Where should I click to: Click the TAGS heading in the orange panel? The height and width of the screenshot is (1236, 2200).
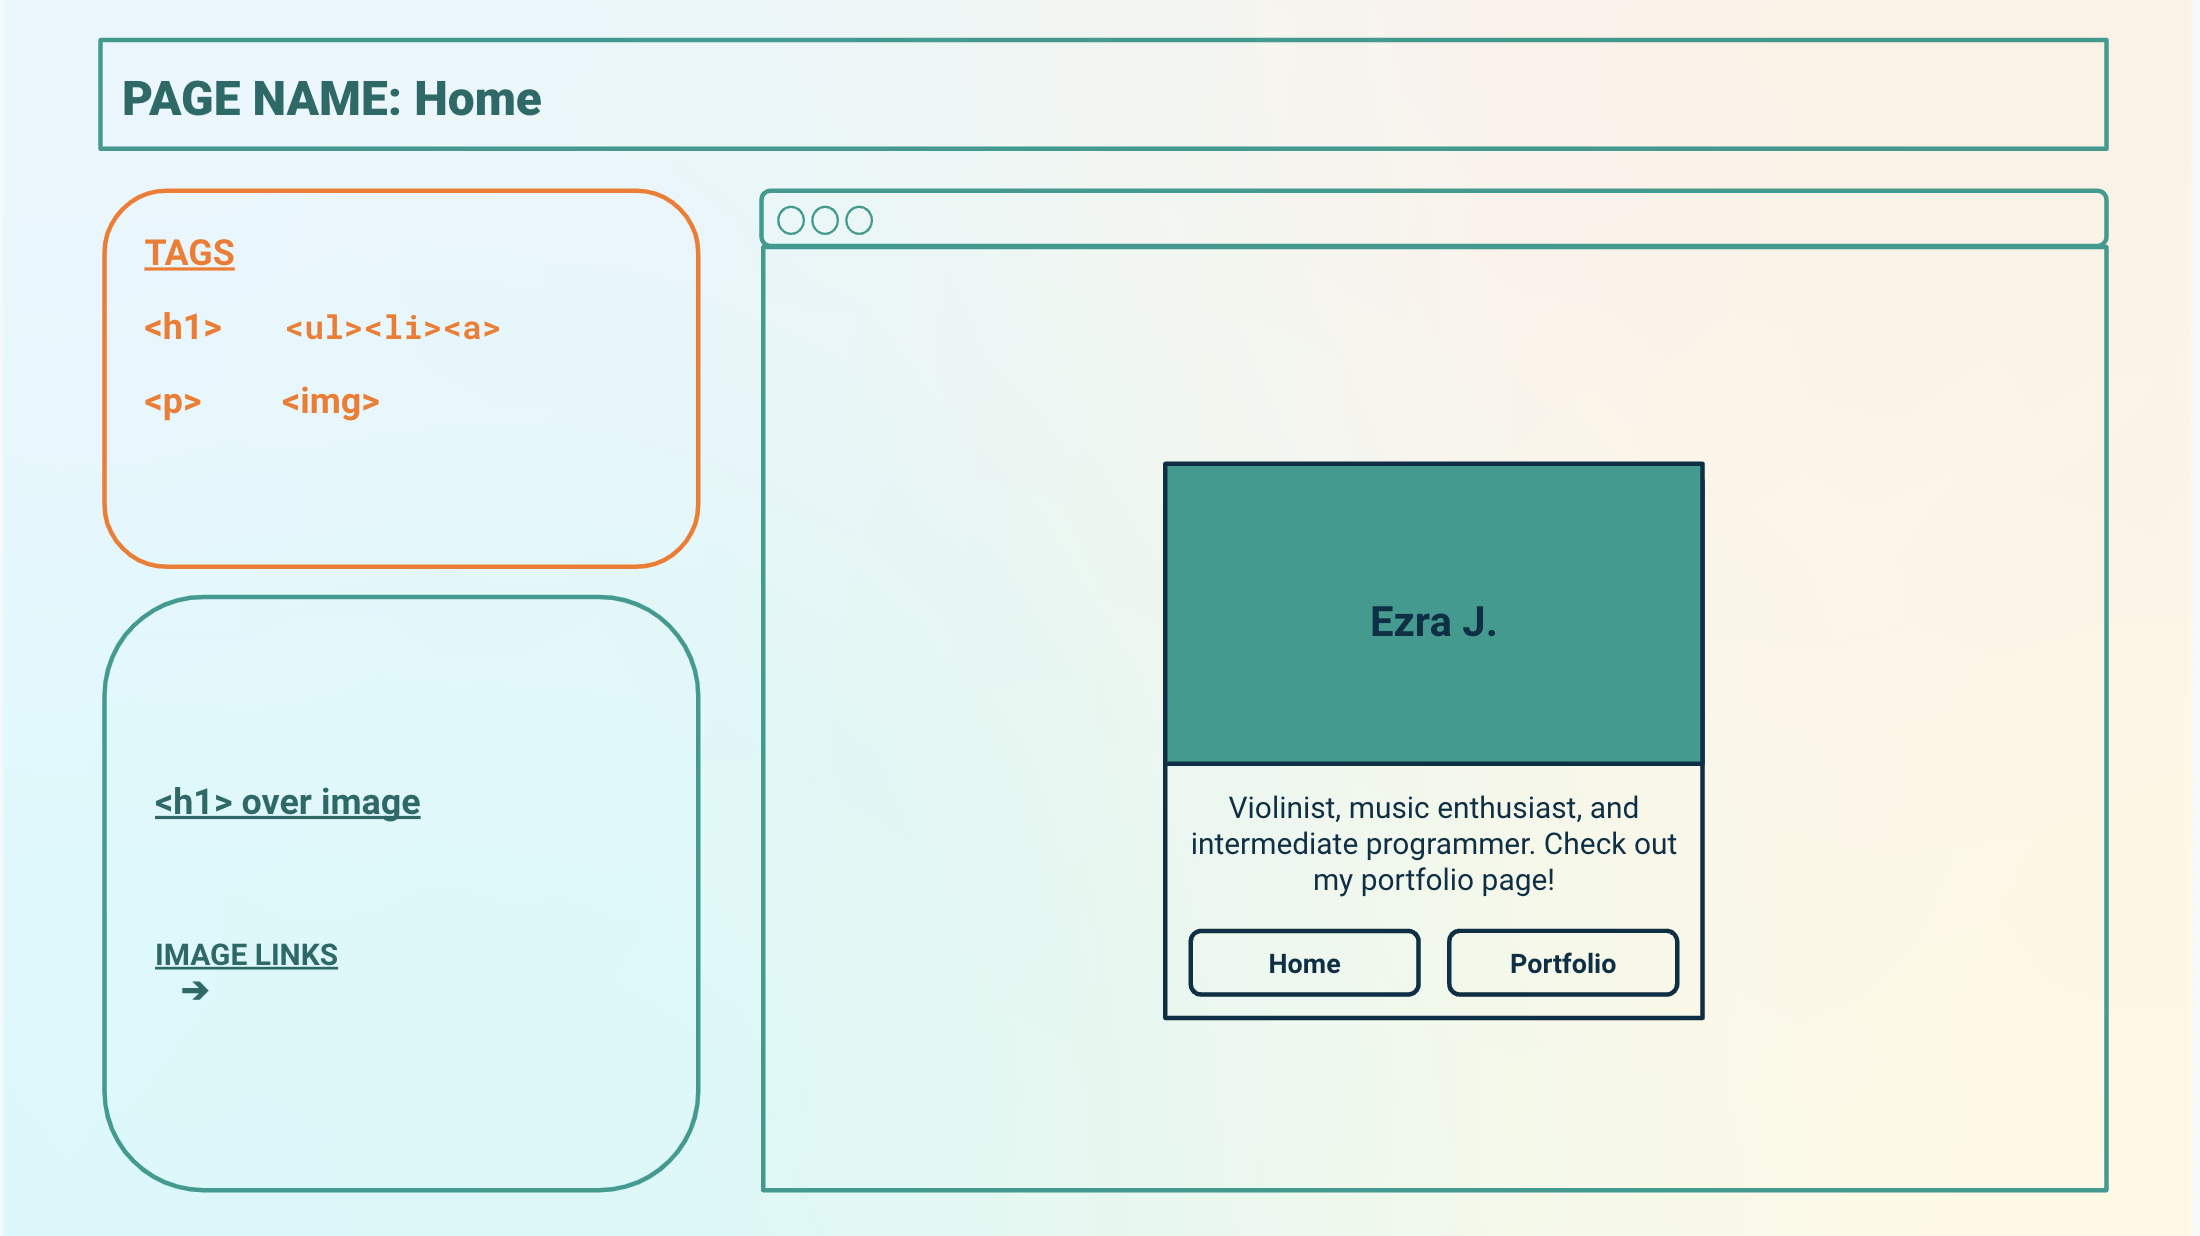click(x=189, y=252)
